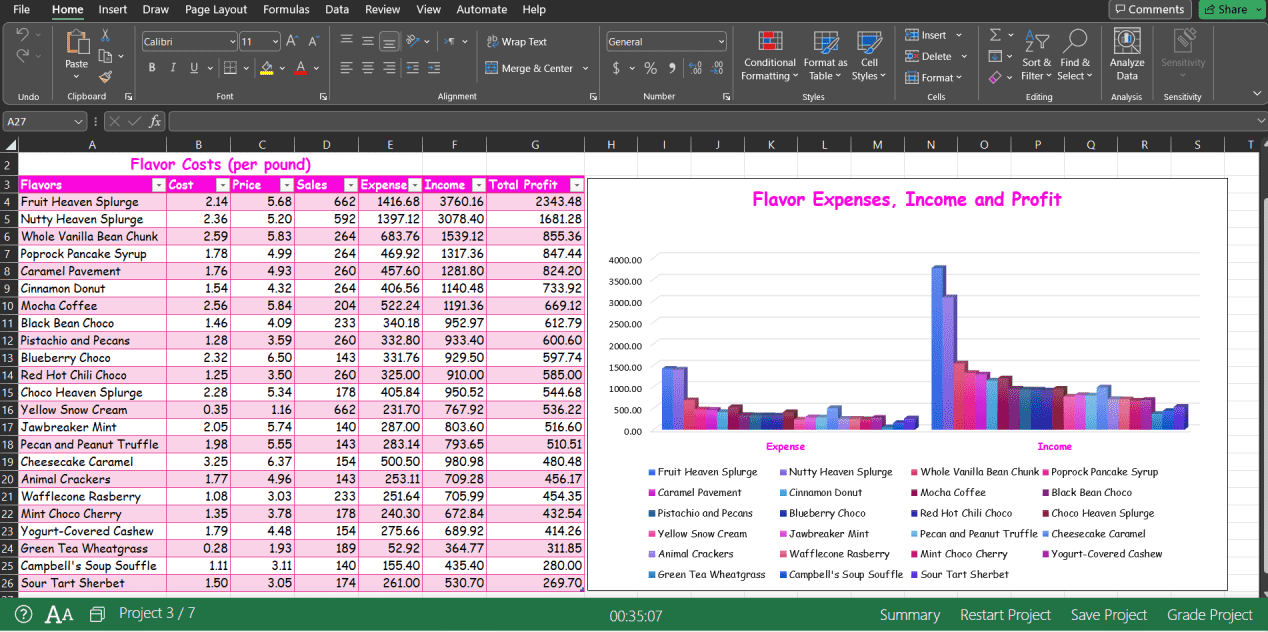
Task: Toggle Align Left button
Action: coord(346,68)
